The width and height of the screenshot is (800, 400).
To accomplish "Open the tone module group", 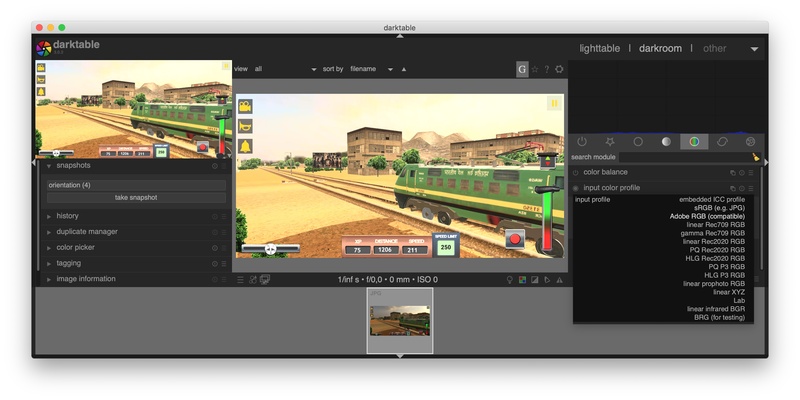I will (x=666, y=142).
